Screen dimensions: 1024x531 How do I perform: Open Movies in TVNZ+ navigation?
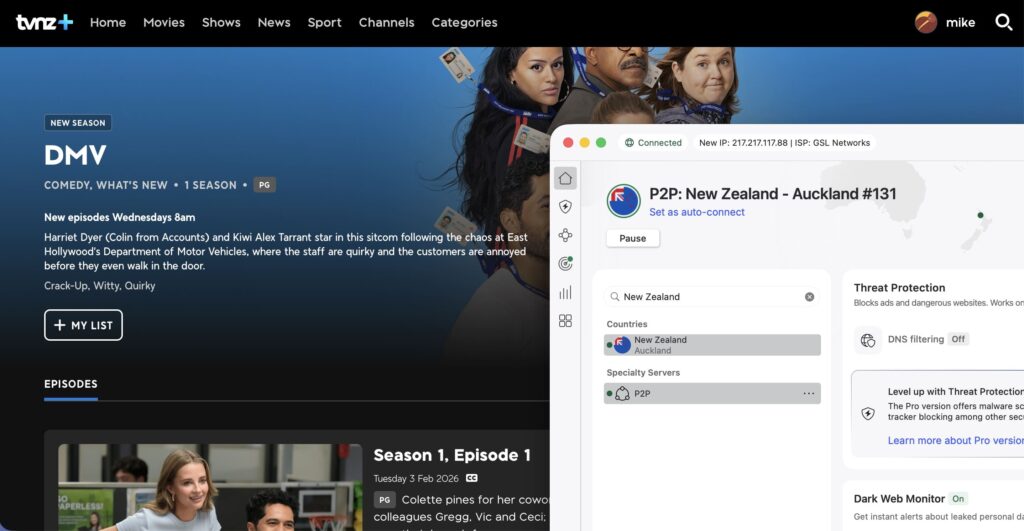[x=164, y=22]
